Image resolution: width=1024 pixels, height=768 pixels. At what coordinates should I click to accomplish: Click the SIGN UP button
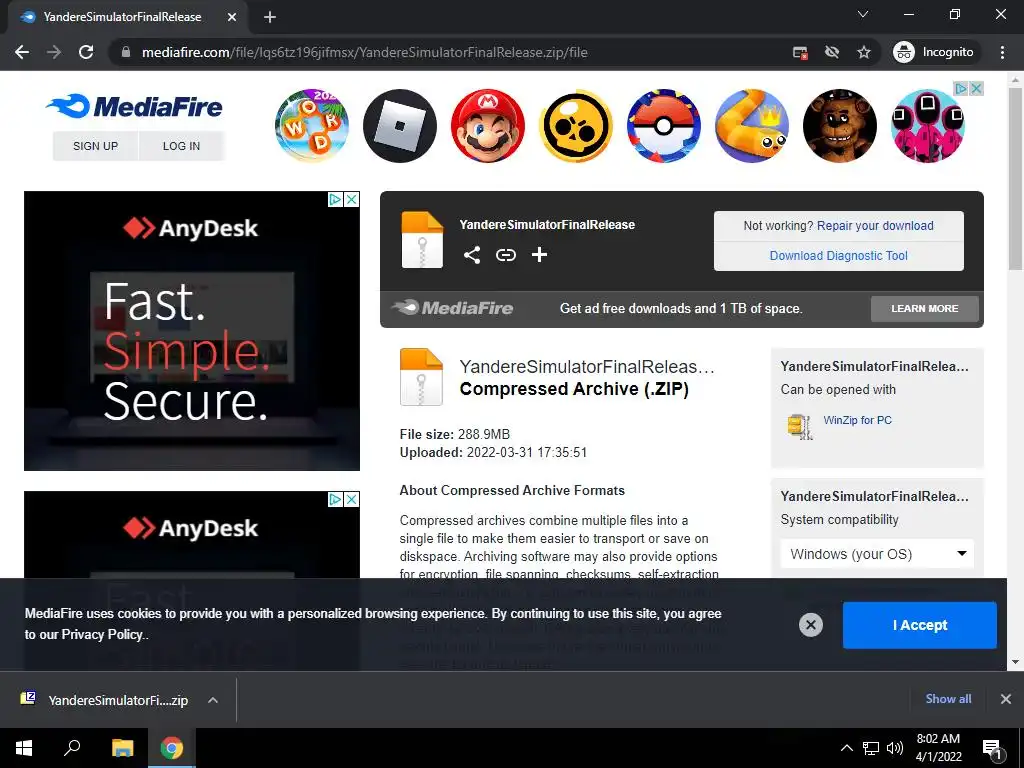pyautogui.click(x=95, y=146)
